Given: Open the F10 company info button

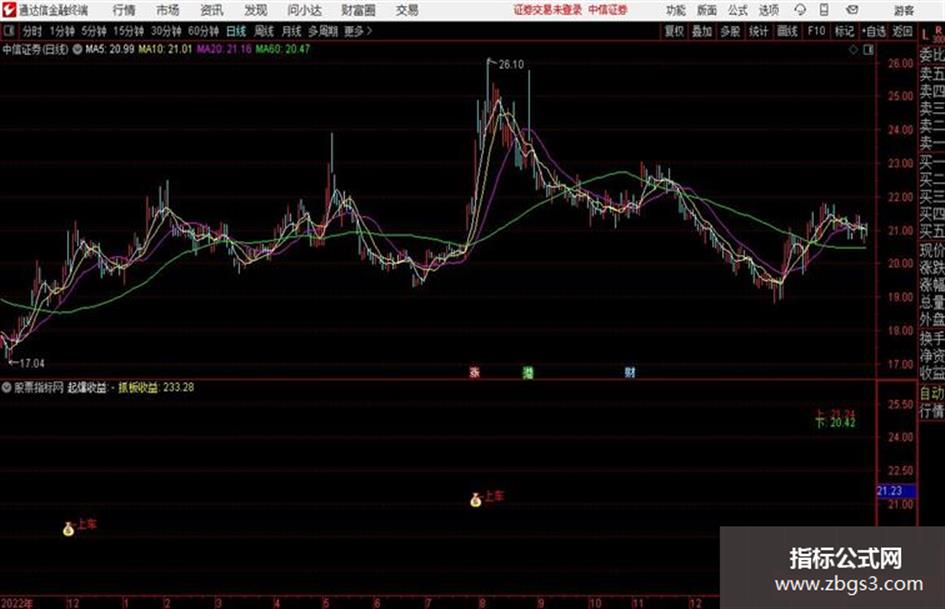Looking at the screenshot, I should (x=816, y=31).
